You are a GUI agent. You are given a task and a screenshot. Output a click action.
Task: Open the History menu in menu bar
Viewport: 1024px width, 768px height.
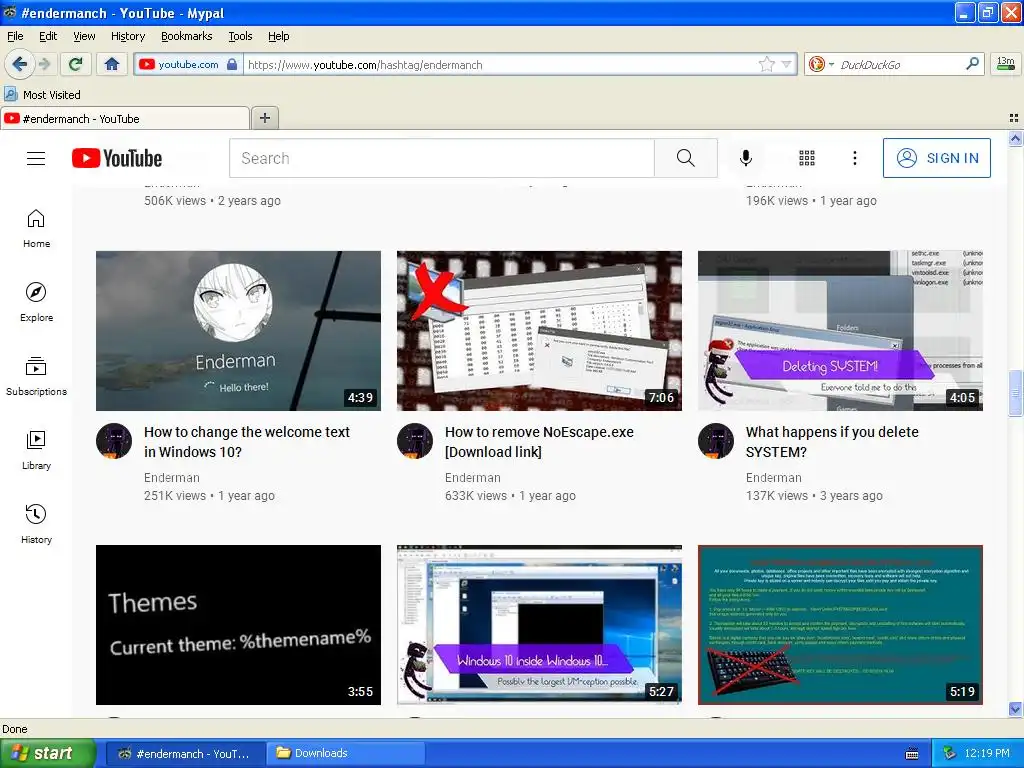point(128,36)
